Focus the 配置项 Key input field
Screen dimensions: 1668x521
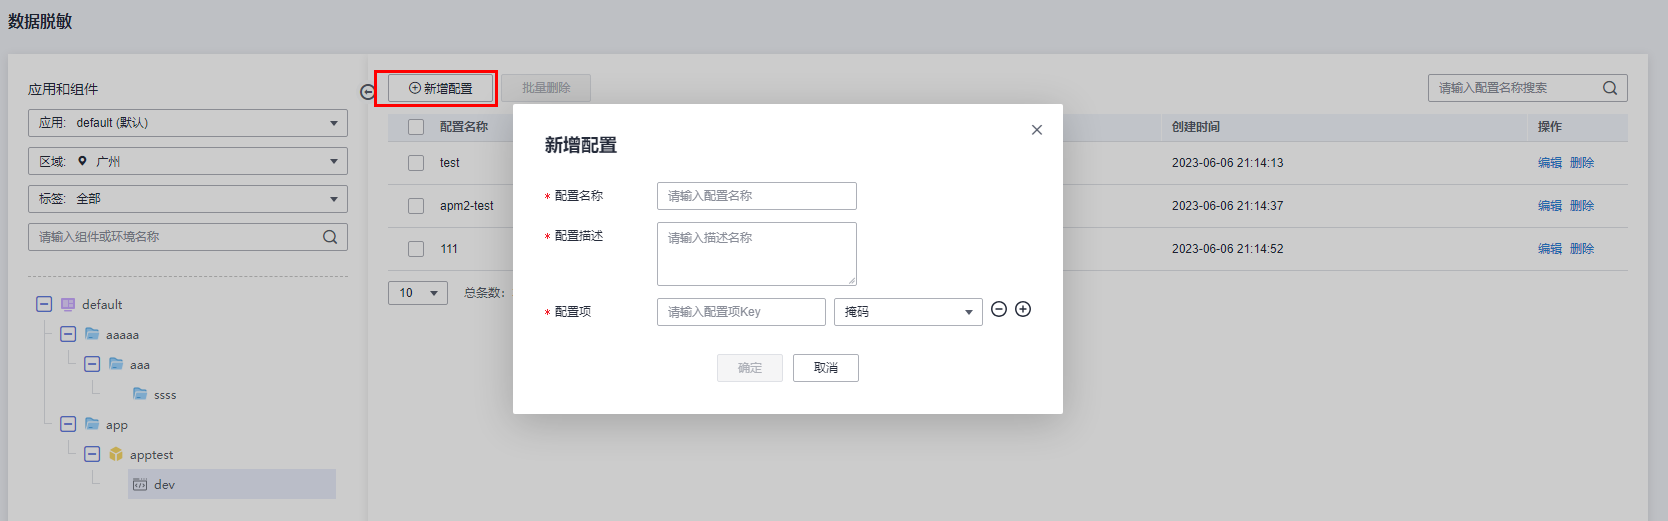741,312
